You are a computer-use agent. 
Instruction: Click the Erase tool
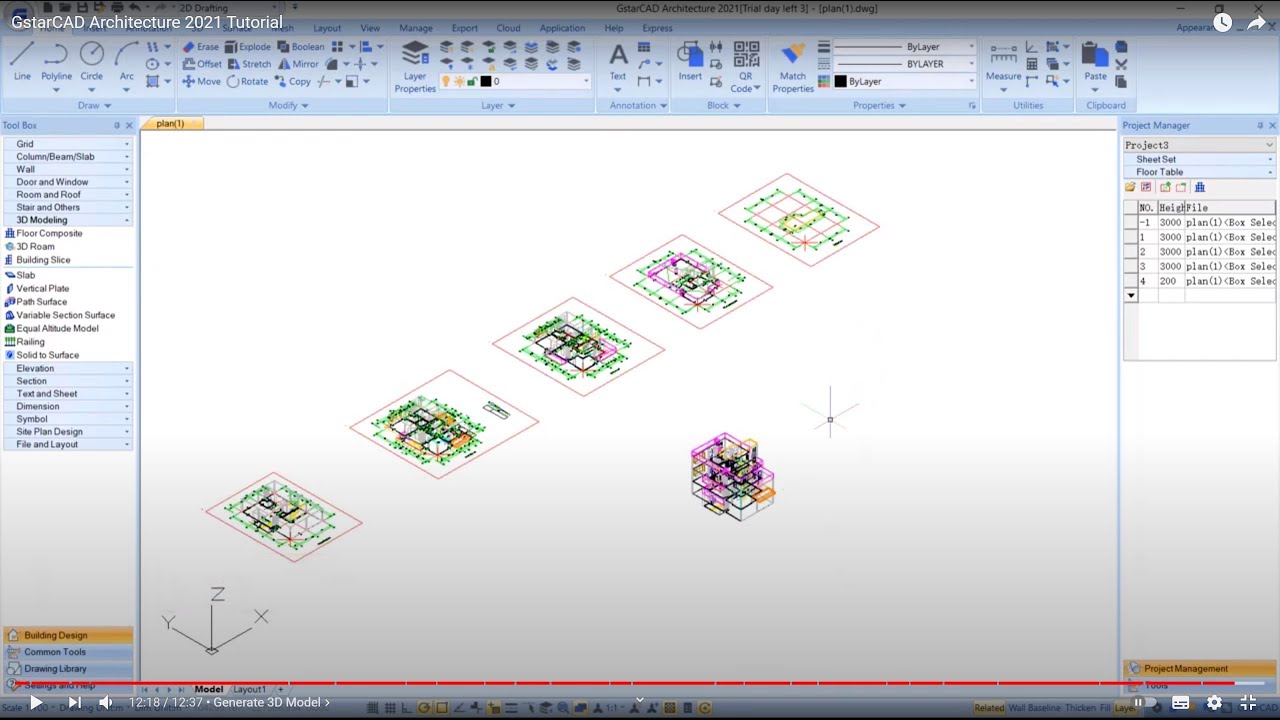click(x=201, y=47)
